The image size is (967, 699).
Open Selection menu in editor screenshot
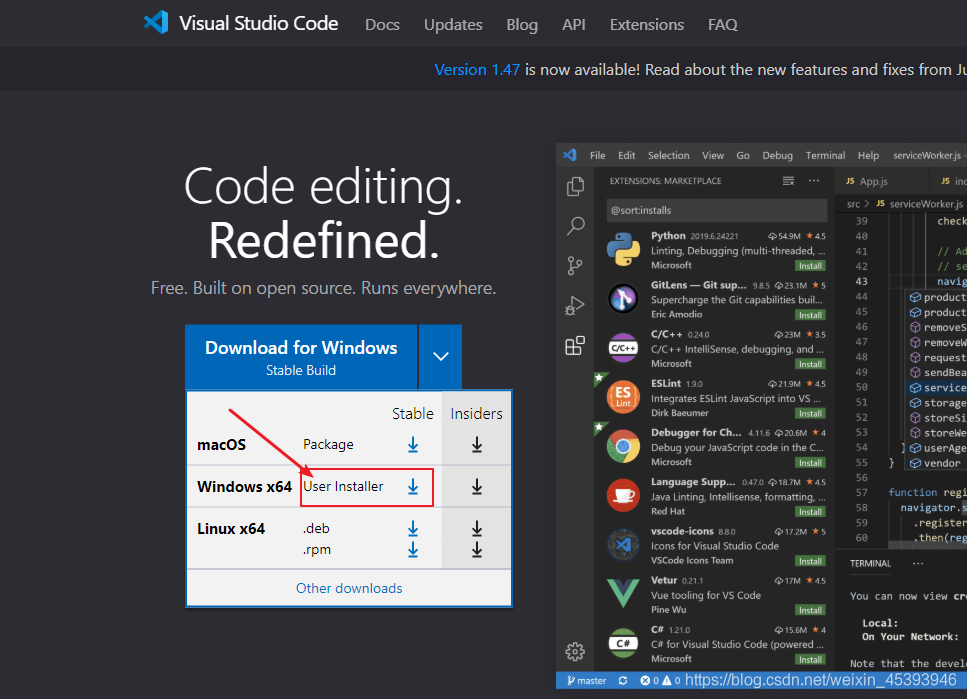[x=669, y=155]
